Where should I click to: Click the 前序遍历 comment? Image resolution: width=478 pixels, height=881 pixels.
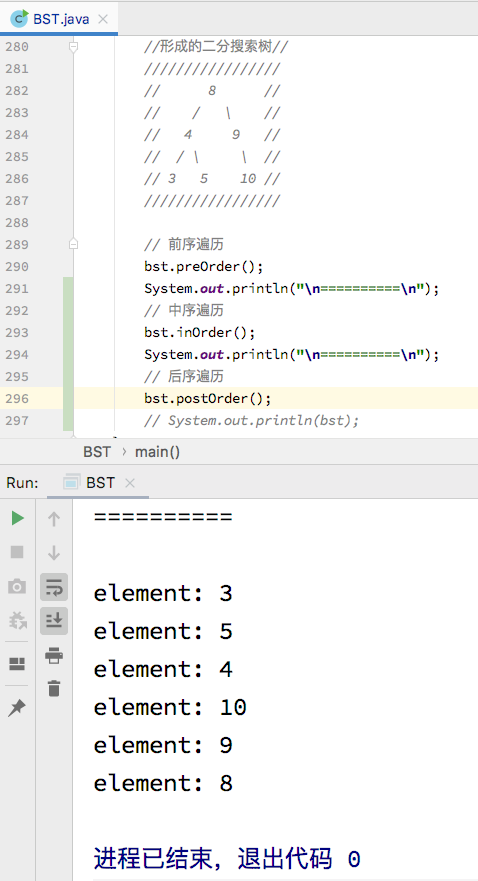point(184,244)
